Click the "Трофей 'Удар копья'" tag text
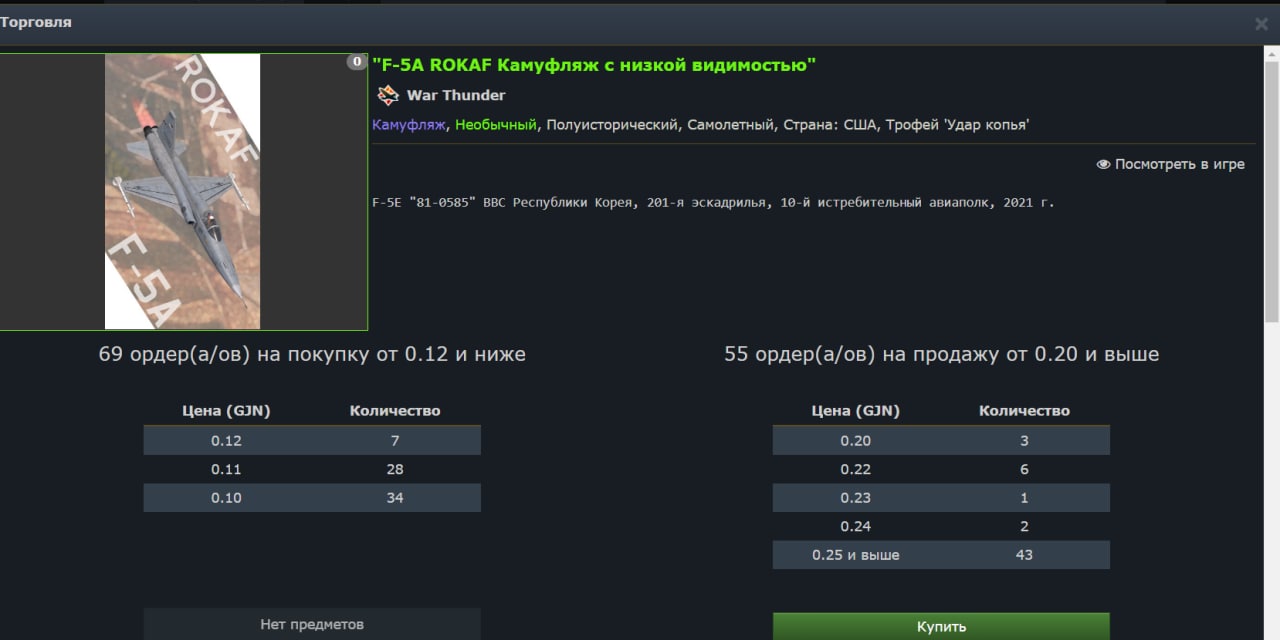 tap(957, 125)
